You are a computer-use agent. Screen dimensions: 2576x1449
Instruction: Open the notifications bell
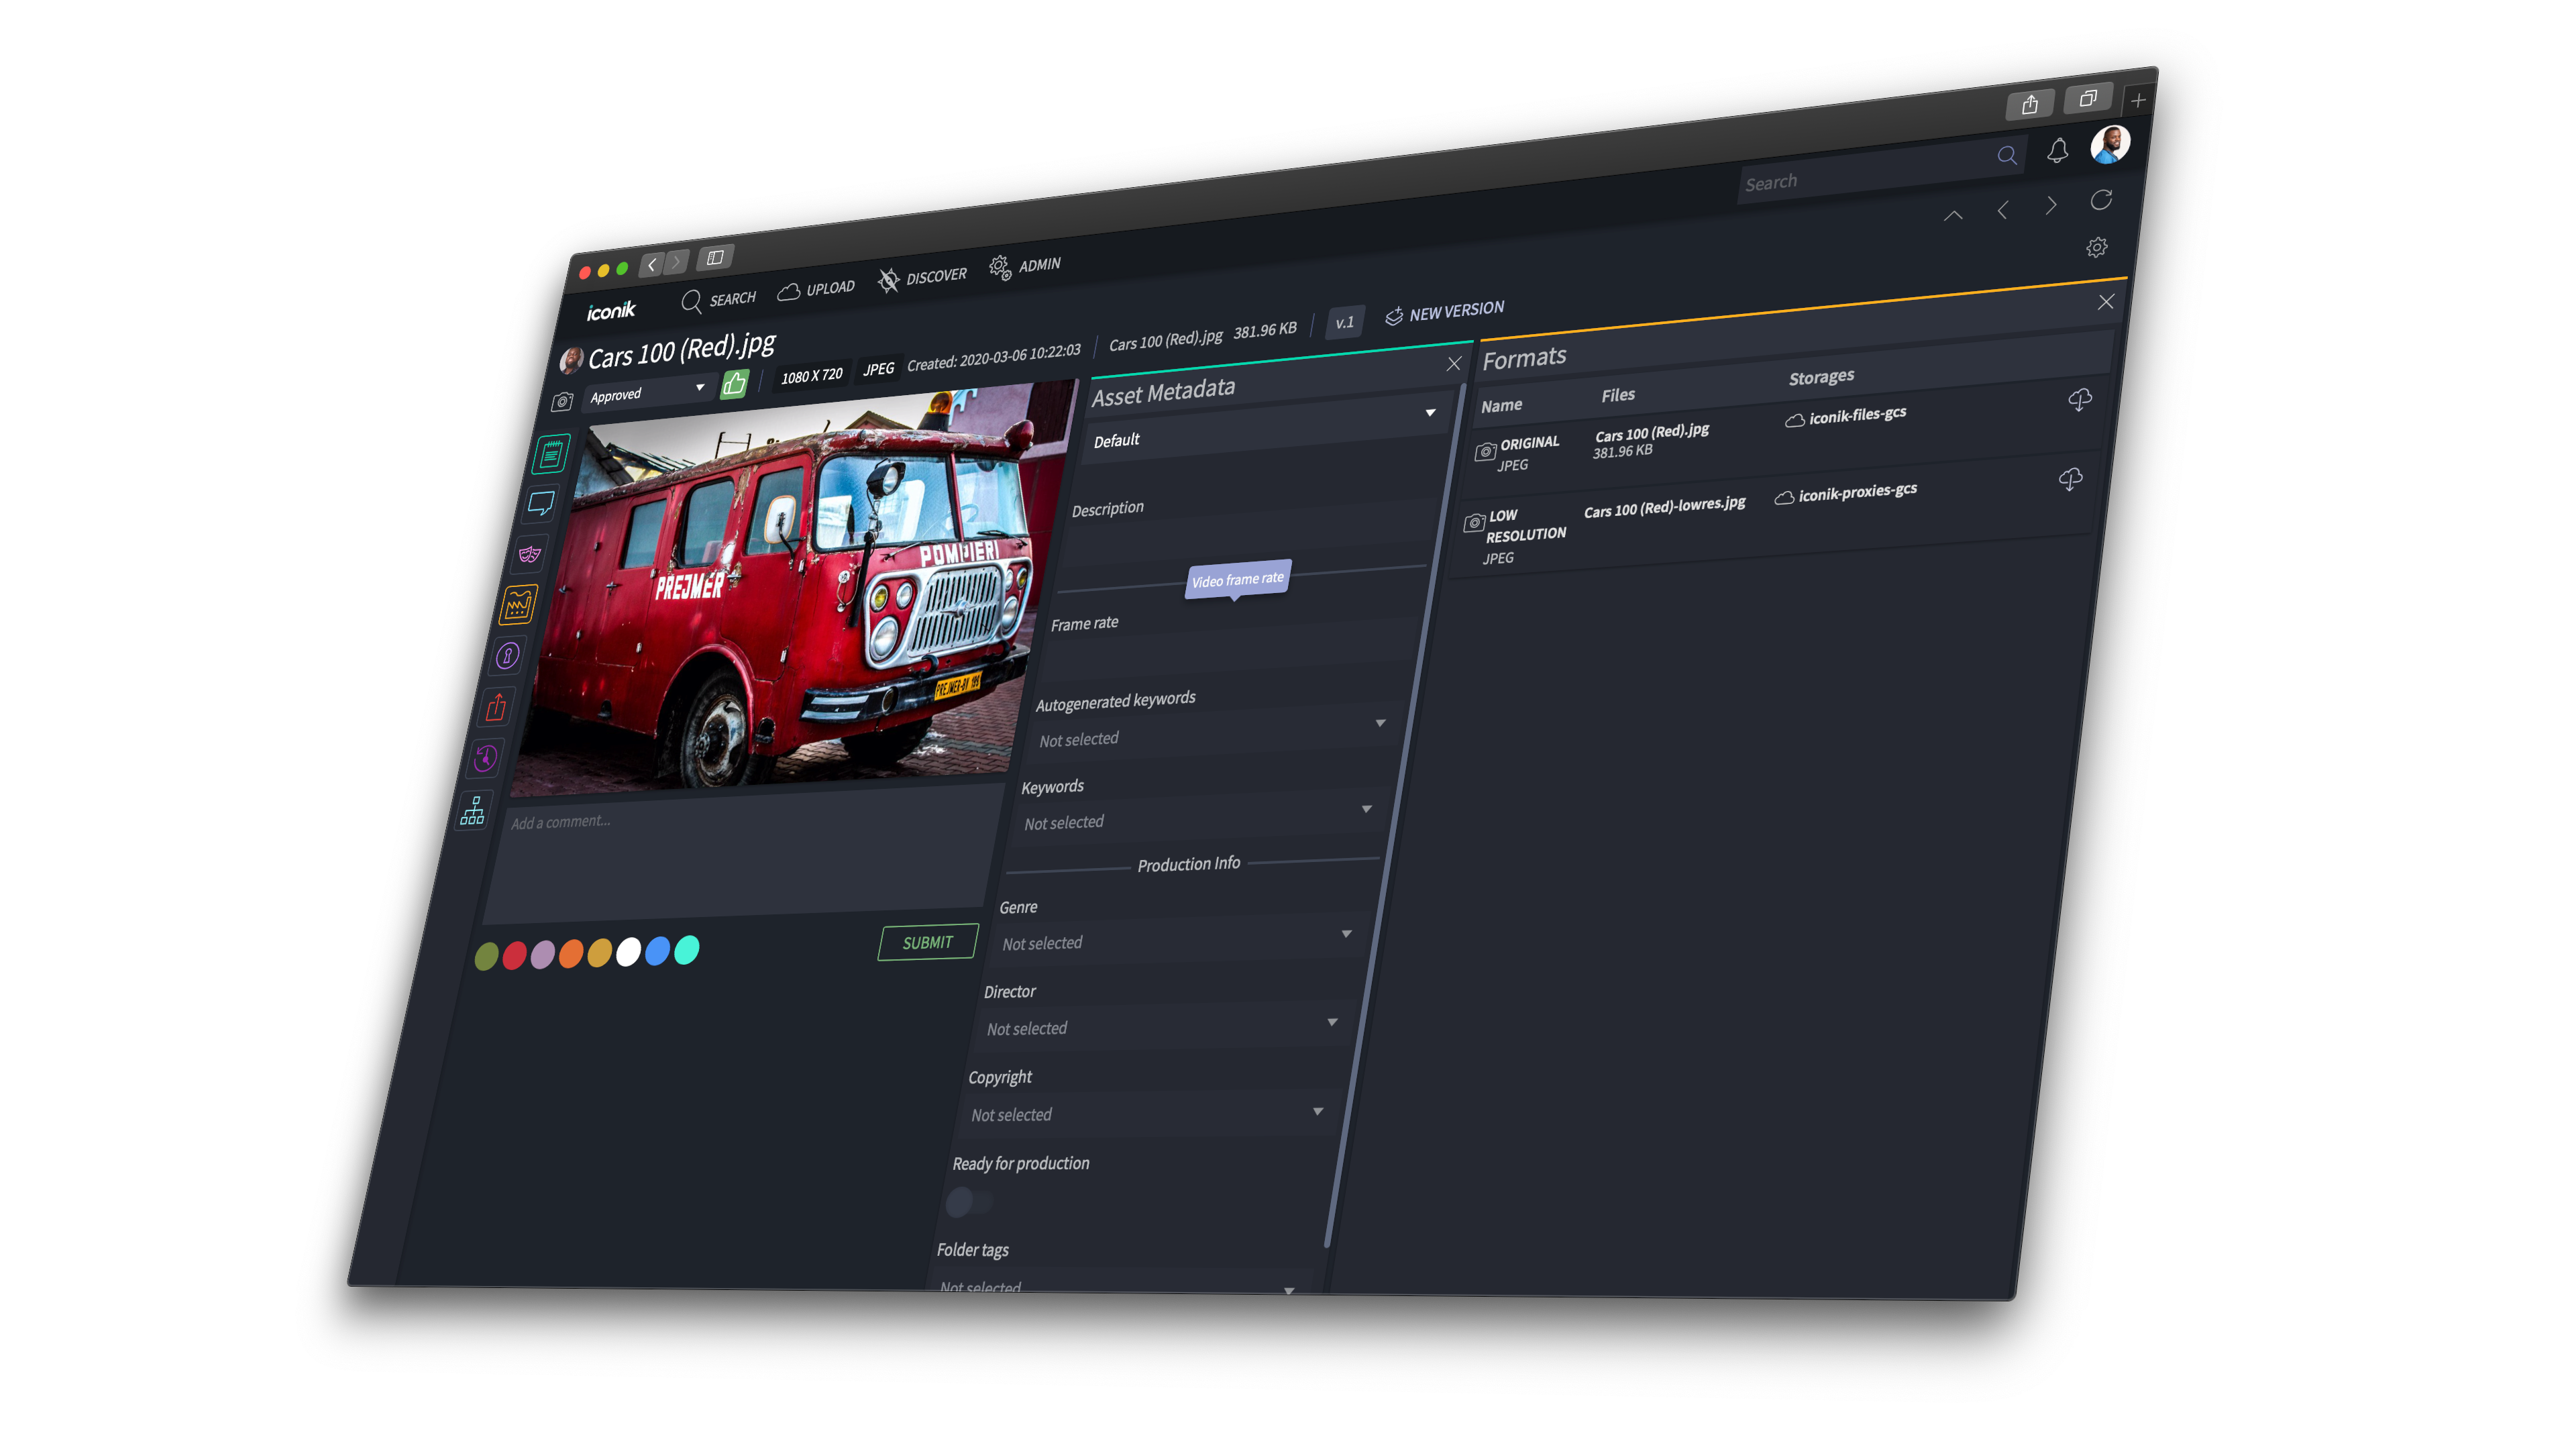pos(2057,151)
